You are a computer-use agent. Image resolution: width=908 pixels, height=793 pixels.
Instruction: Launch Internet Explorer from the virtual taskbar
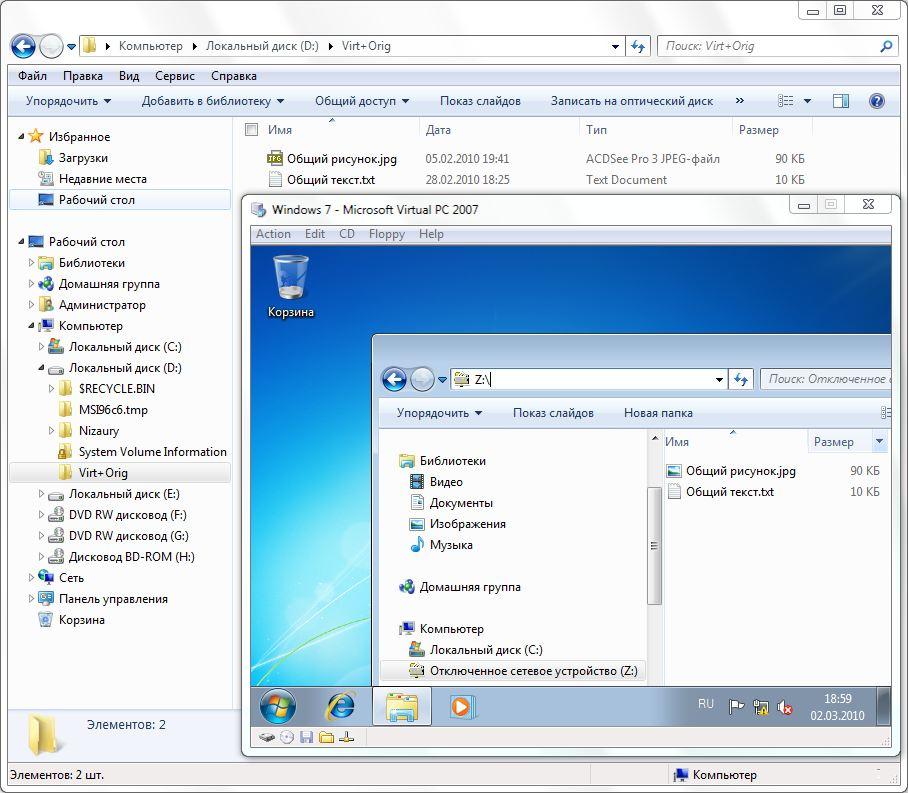pos(341,706)
